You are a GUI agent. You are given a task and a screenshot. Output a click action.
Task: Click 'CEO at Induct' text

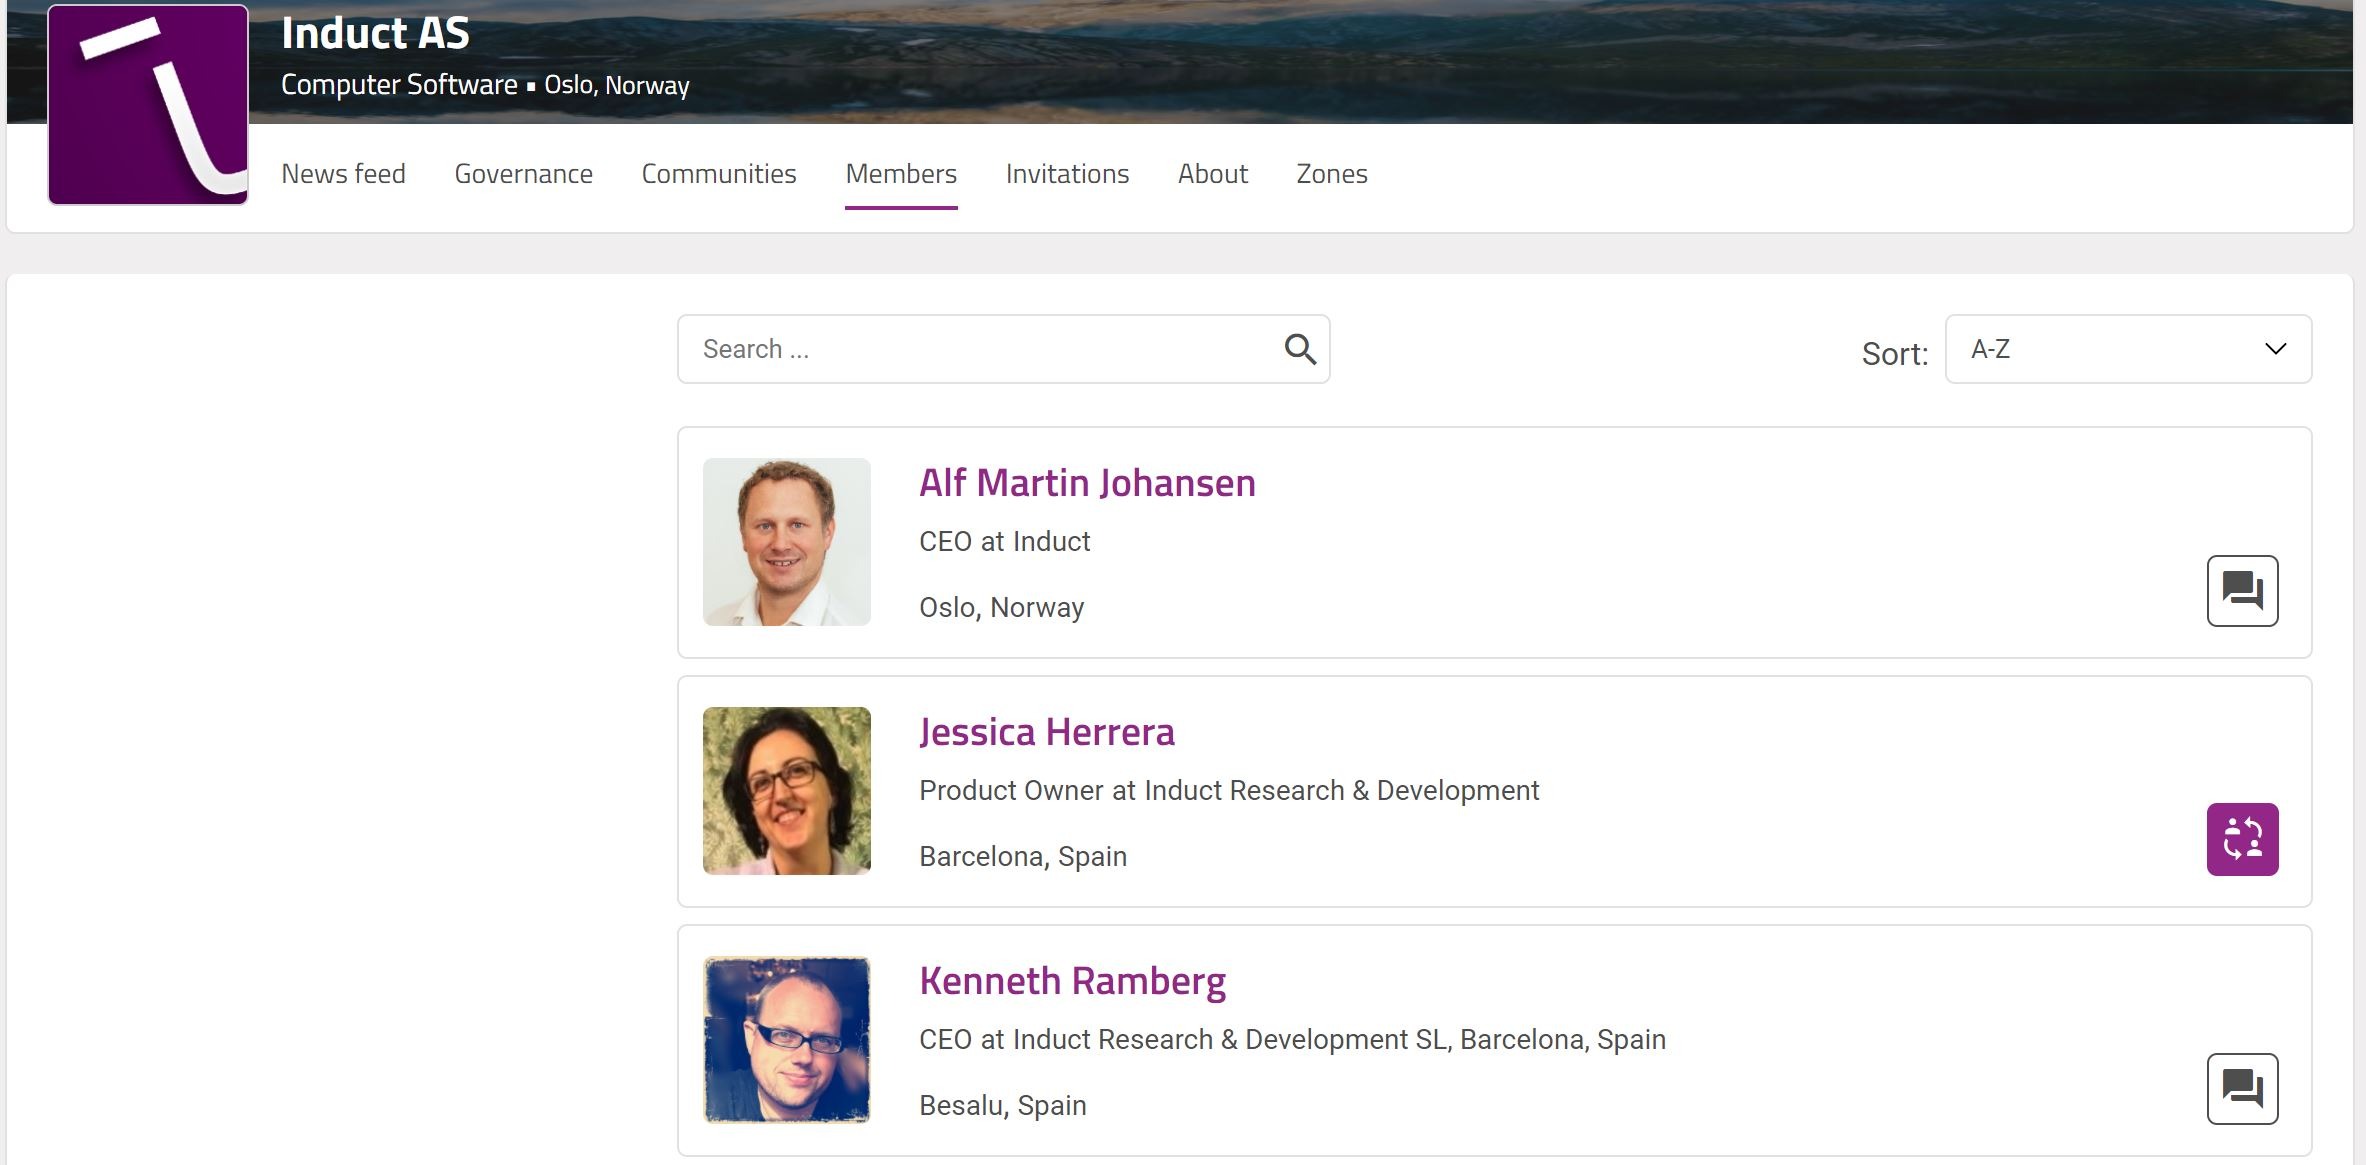click(1004, 541)
